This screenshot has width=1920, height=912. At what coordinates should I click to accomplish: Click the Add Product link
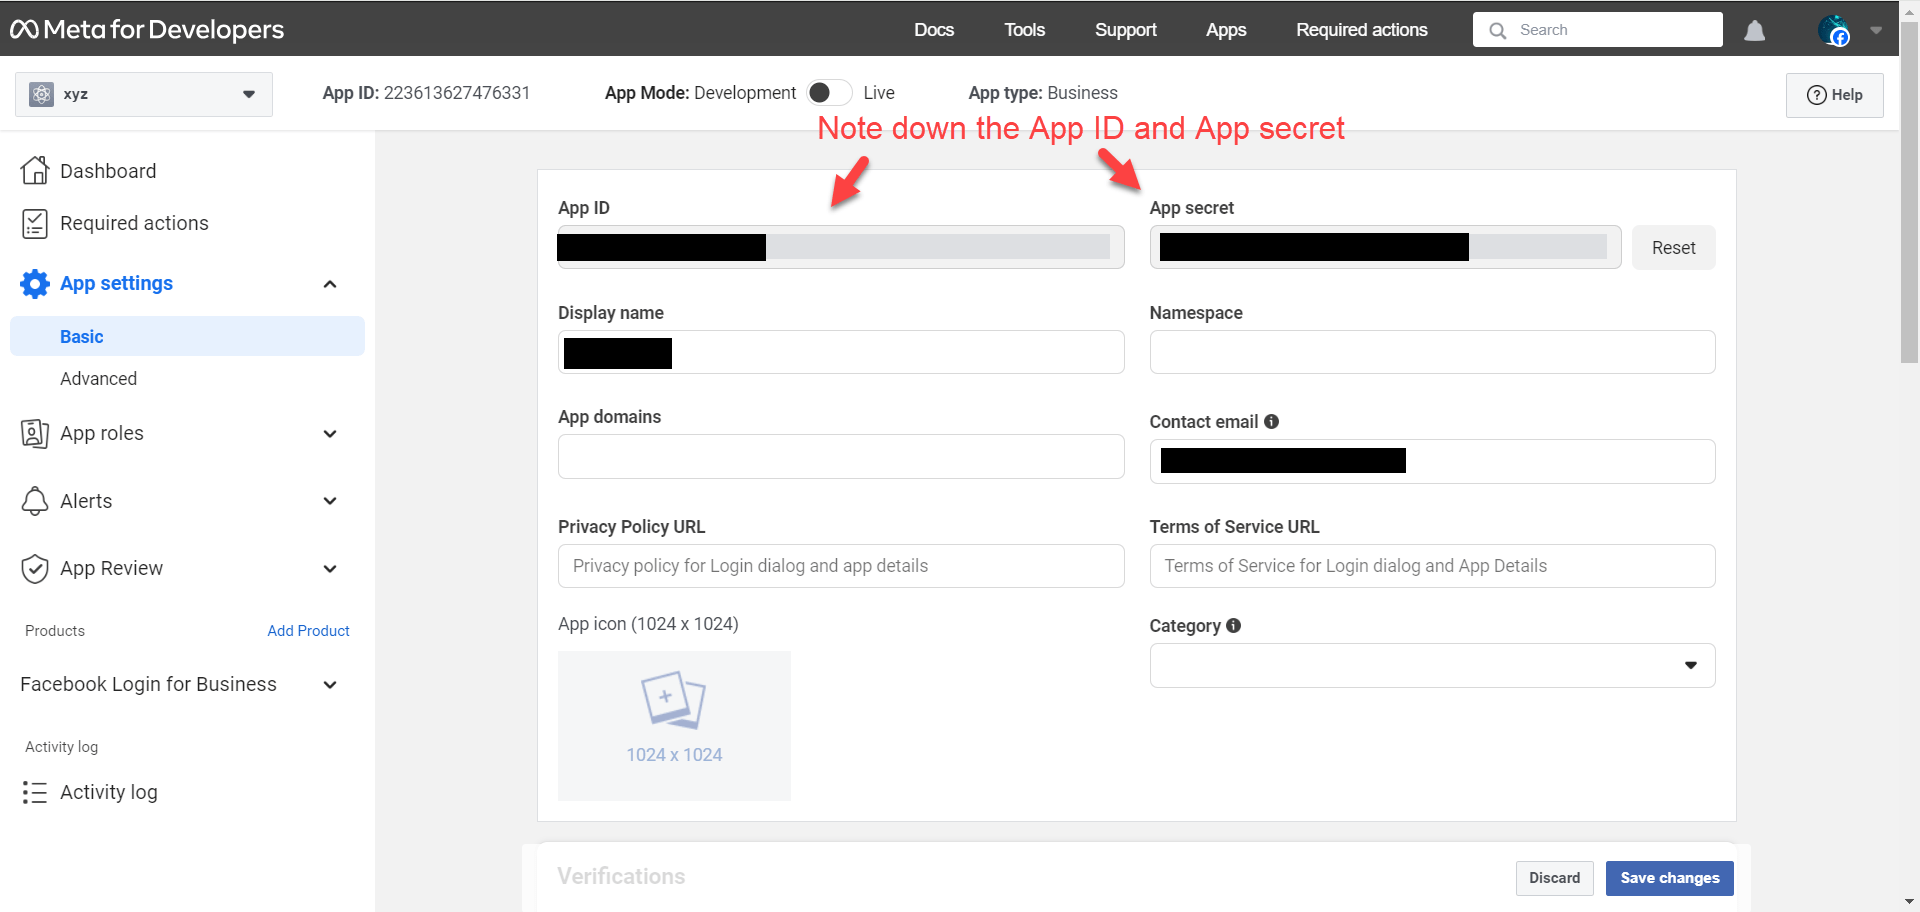[x=308, y=631]
